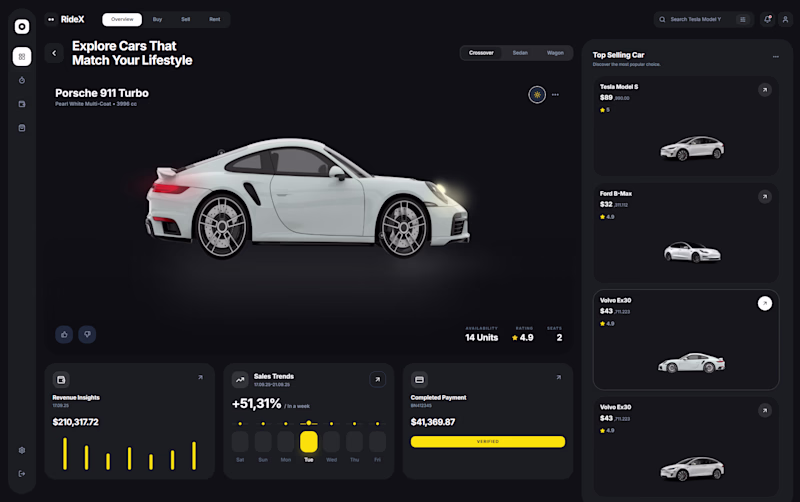Click the Sales Trends chart icon
This screenshot has height=502, width=800.
coord(240,380)
